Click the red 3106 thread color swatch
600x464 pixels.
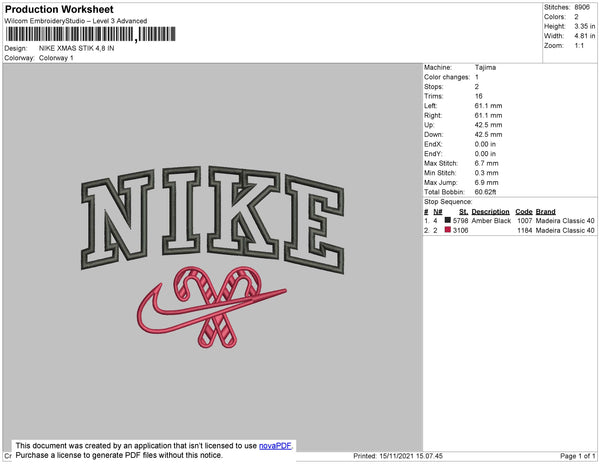[448, 230]
